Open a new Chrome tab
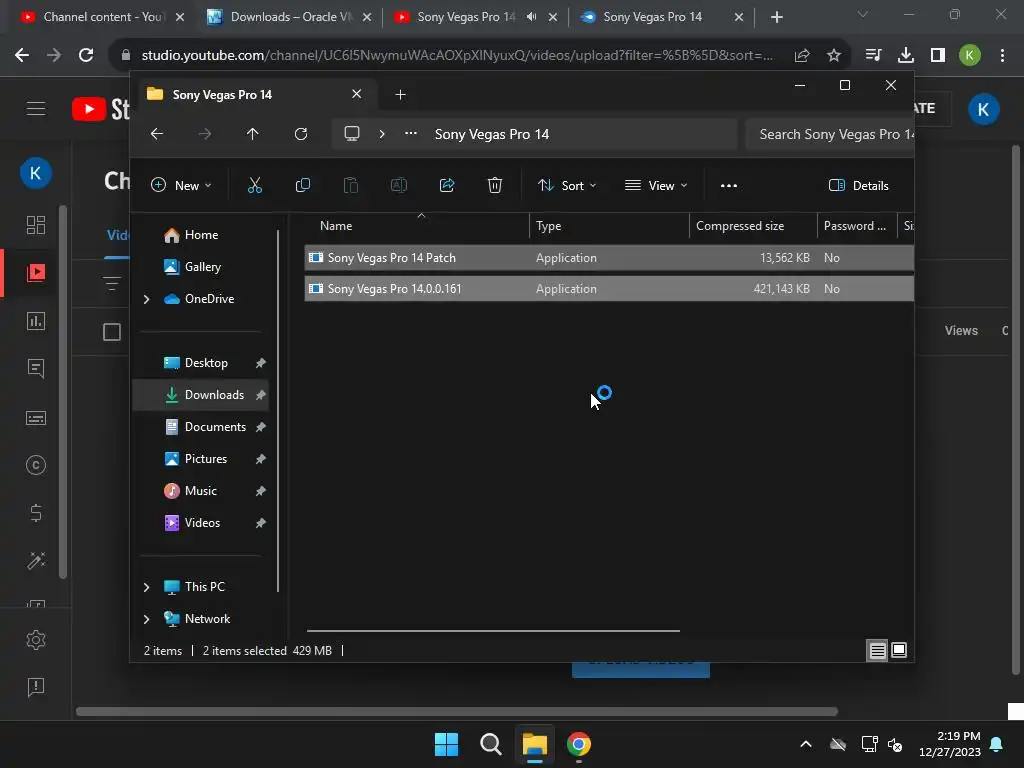 tap(776, 17)
